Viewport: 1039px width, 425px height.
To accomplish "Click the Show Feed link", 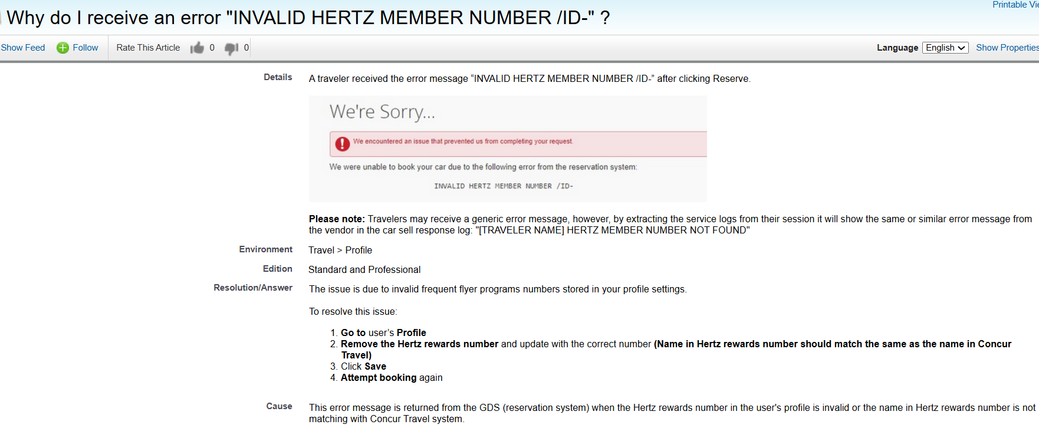I will [x=23, y=48].
